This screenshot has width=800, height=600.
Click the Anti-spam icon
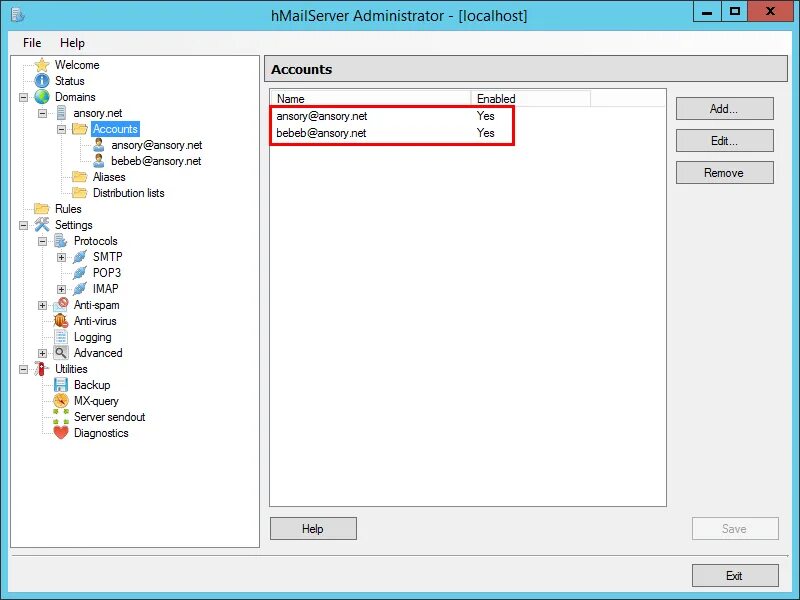coord(61,305)
